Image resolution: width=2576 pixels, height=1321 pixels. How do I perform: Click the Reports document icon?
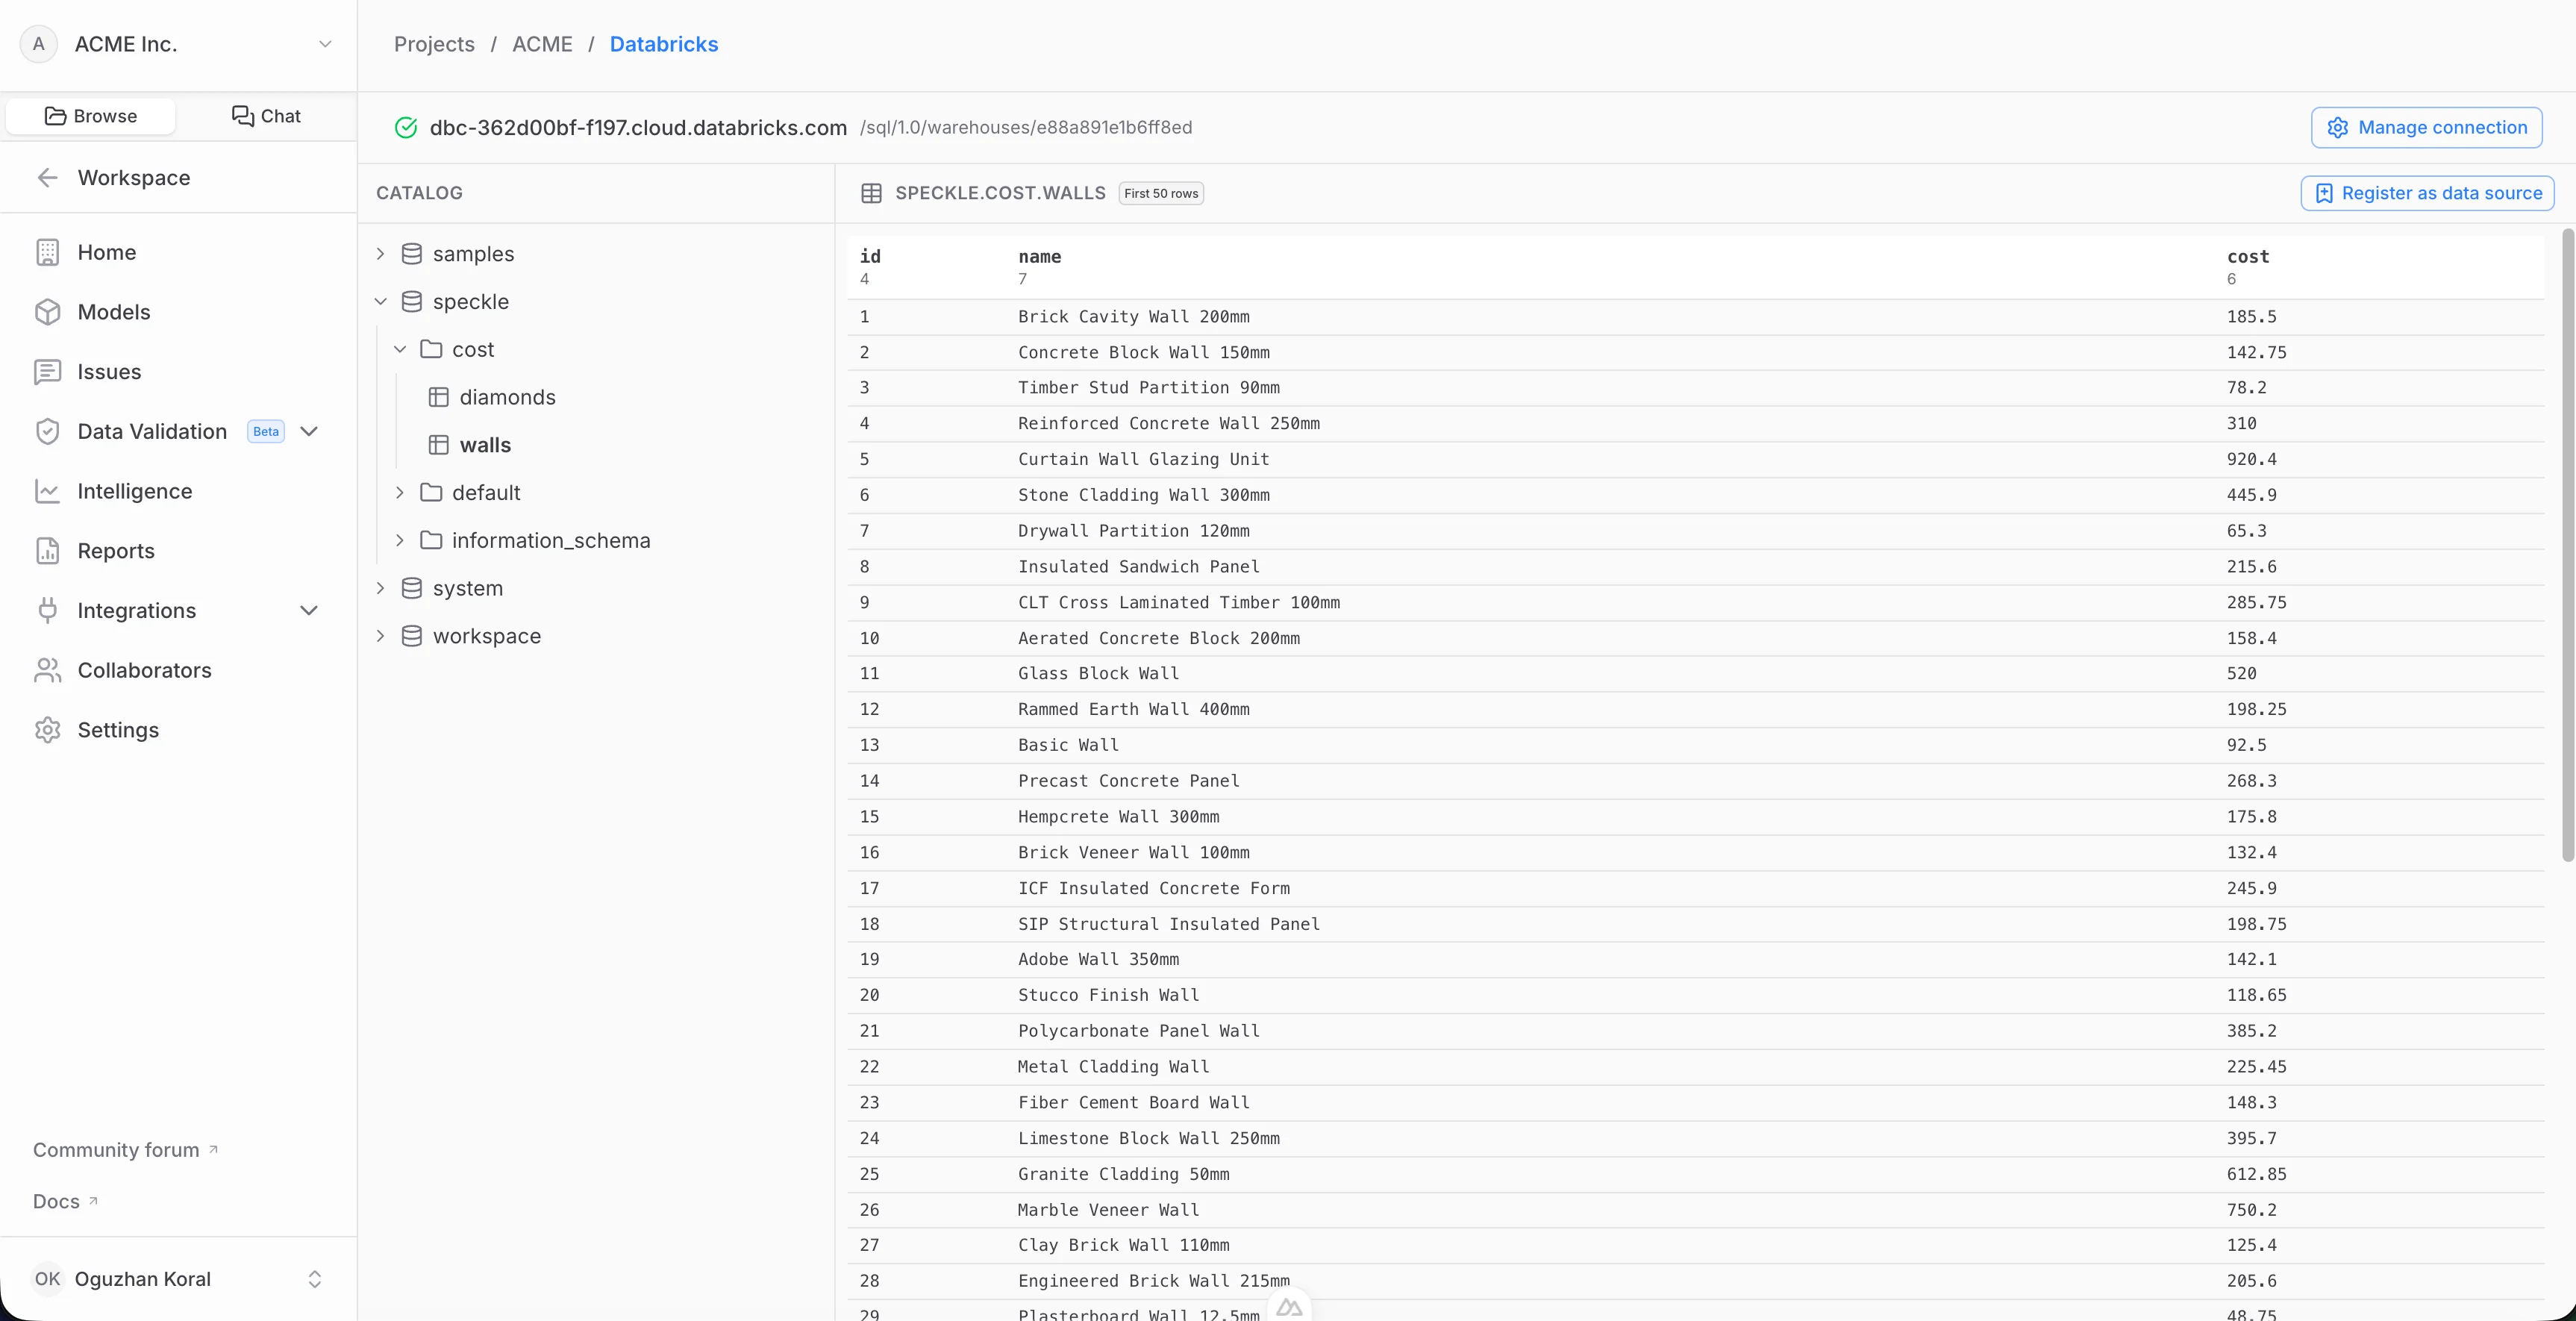tap(47, 551)
